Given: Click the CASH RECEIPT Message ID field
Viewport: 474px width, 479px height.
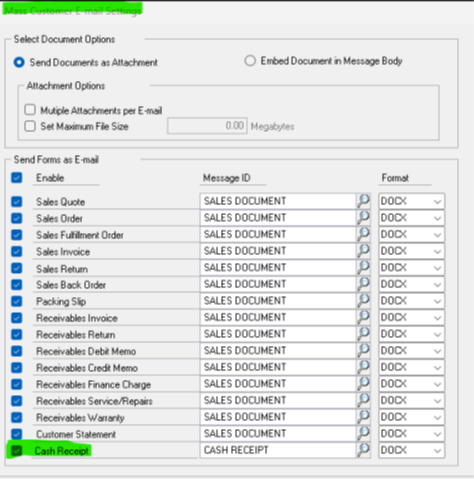Looking at the screenshot, I should [278, 450].
